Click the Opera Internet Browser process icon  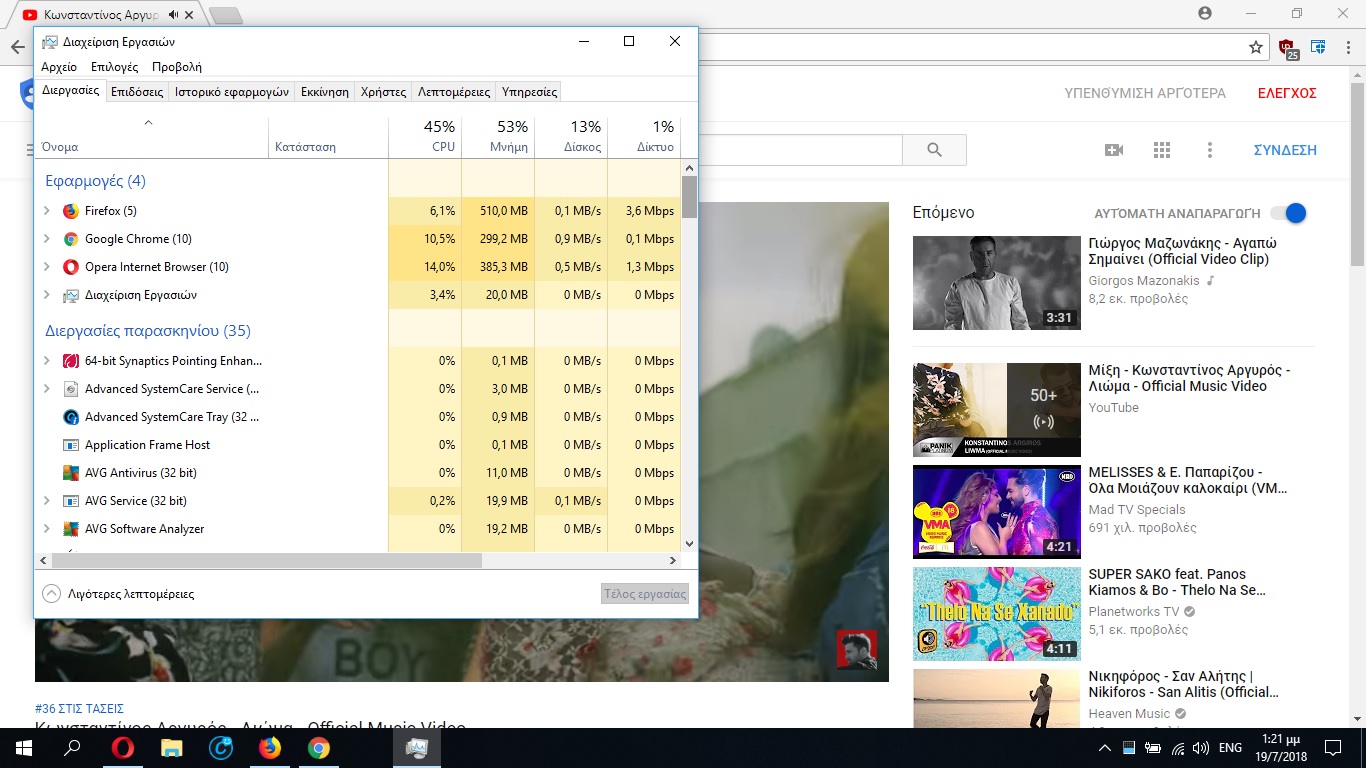[x=71, y=267]
